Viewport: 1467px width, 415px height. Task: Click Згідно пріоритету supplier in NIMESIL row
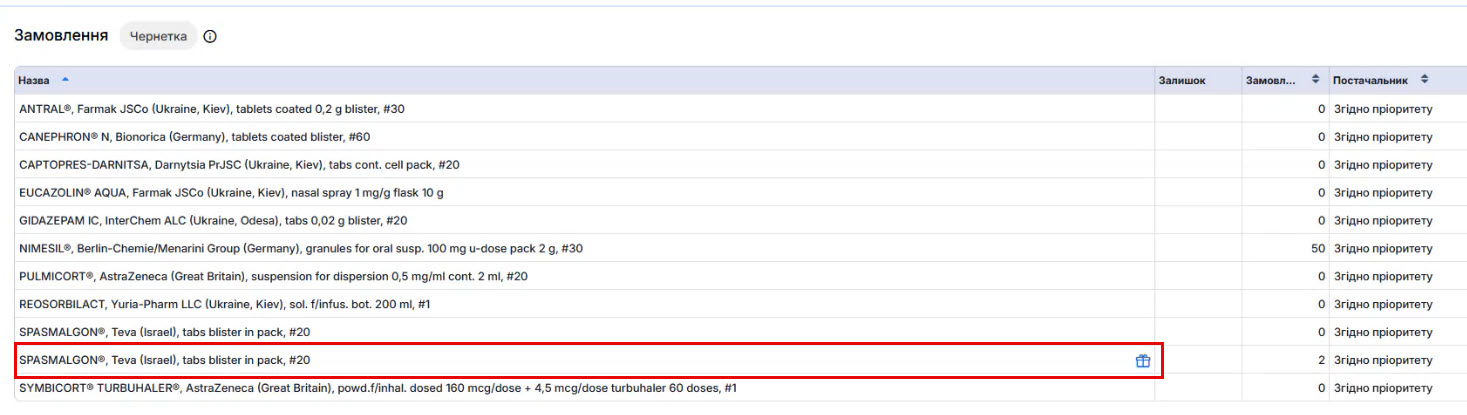[x=1383, y=249]
